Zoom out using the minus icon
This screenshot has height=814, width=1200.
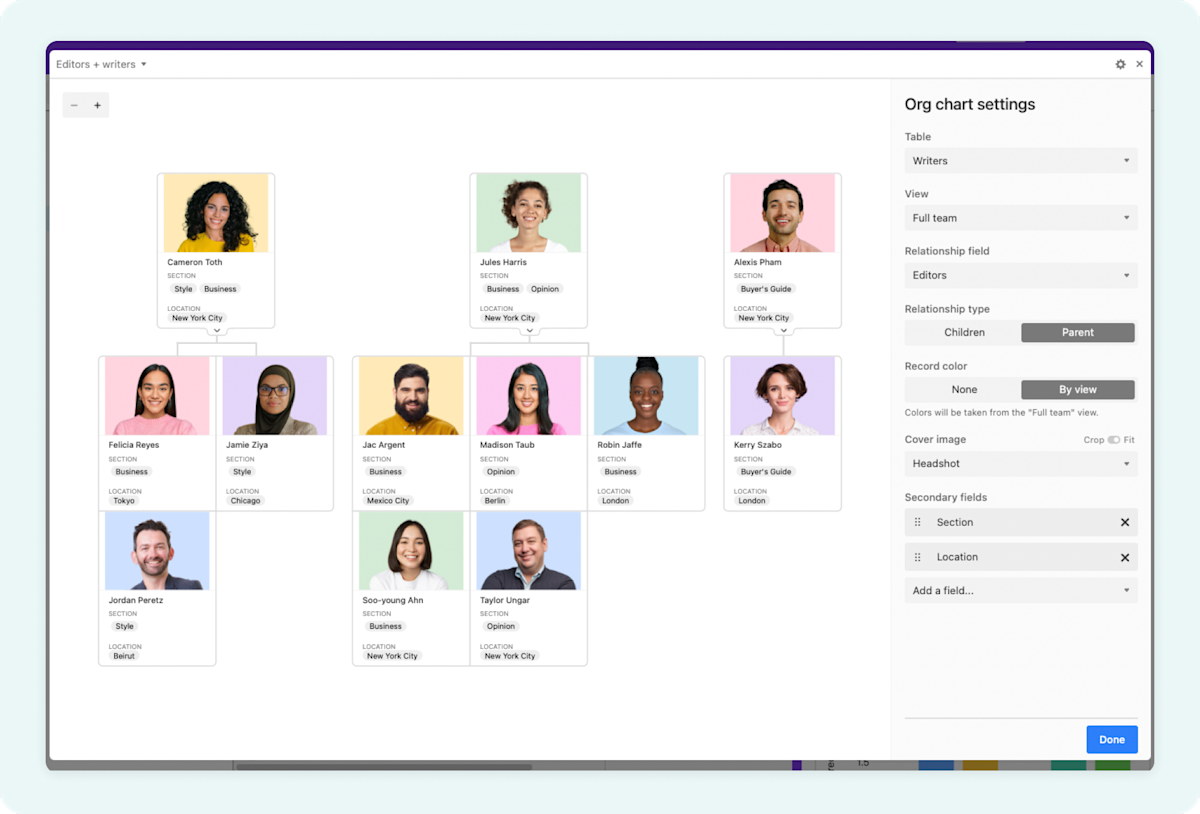(x=74, y=104)
